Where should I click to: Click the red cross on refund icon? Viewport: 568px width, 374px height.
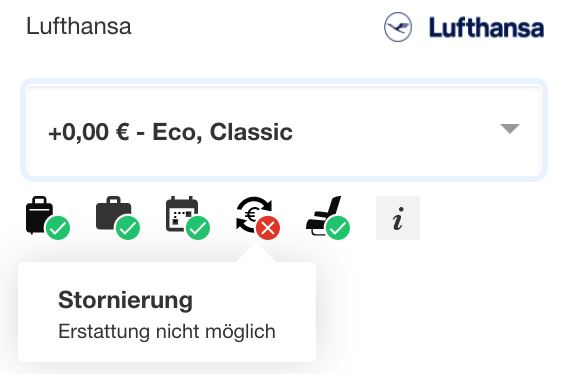point(268,228)
